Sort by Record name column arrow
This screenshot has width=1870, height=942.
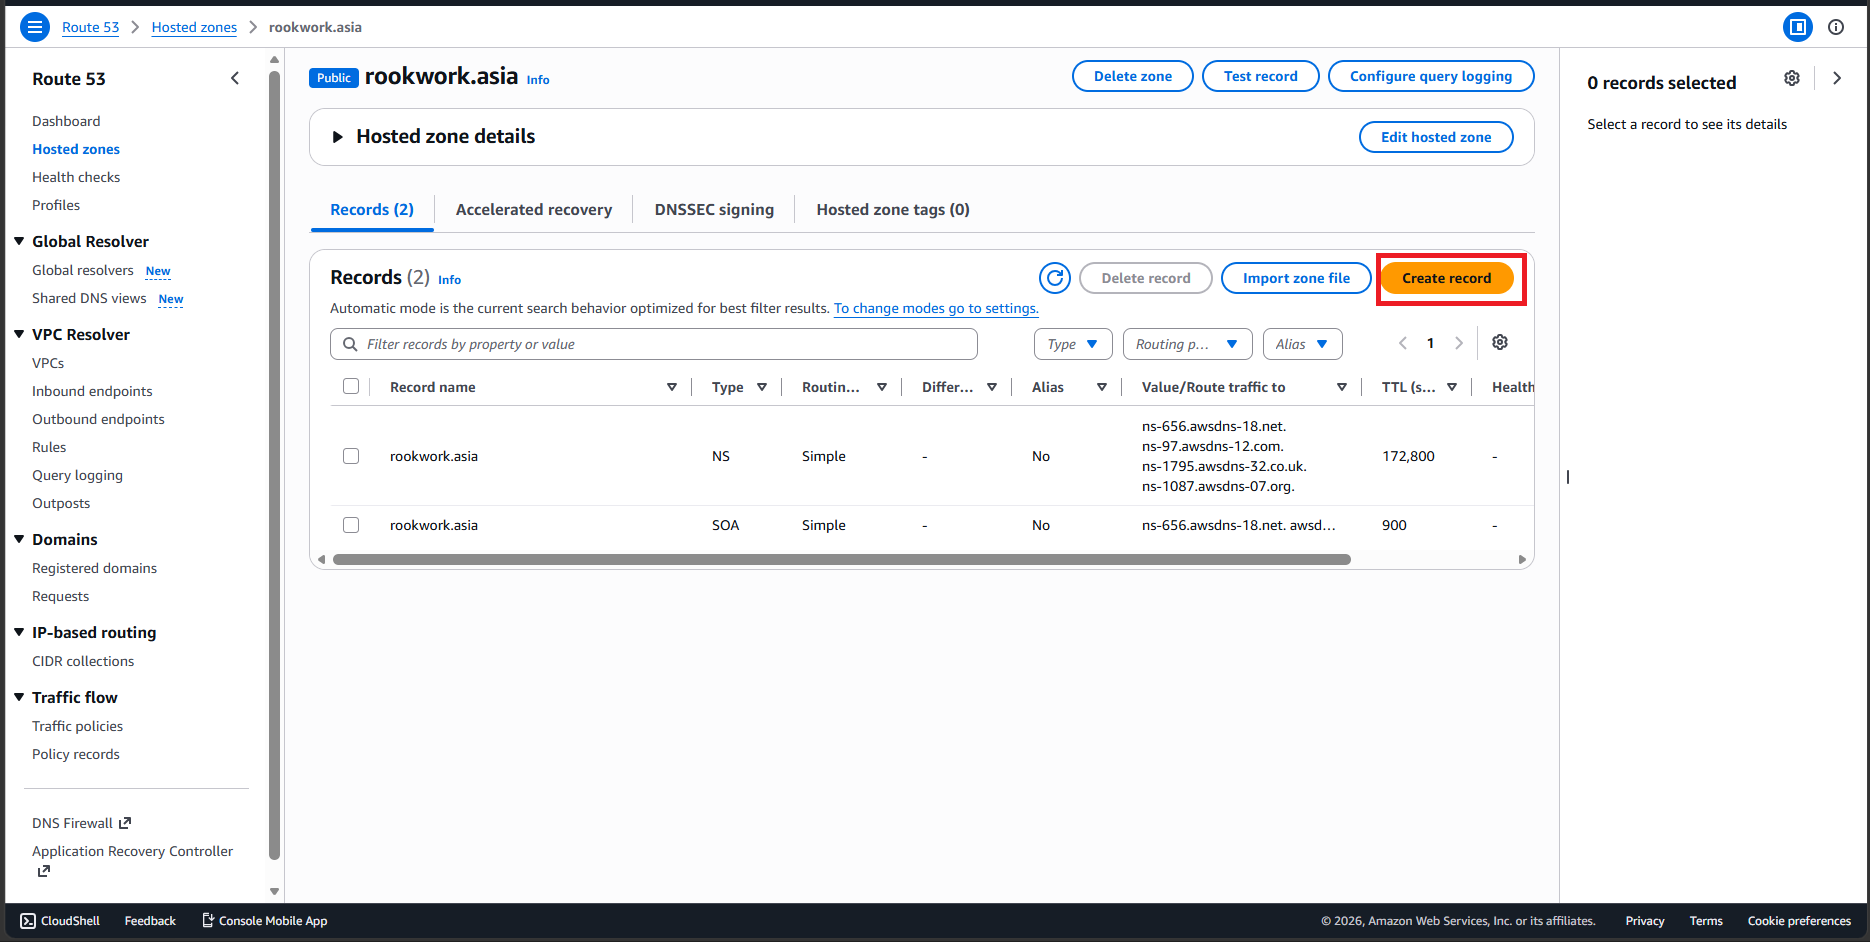(x=672, y=387)
